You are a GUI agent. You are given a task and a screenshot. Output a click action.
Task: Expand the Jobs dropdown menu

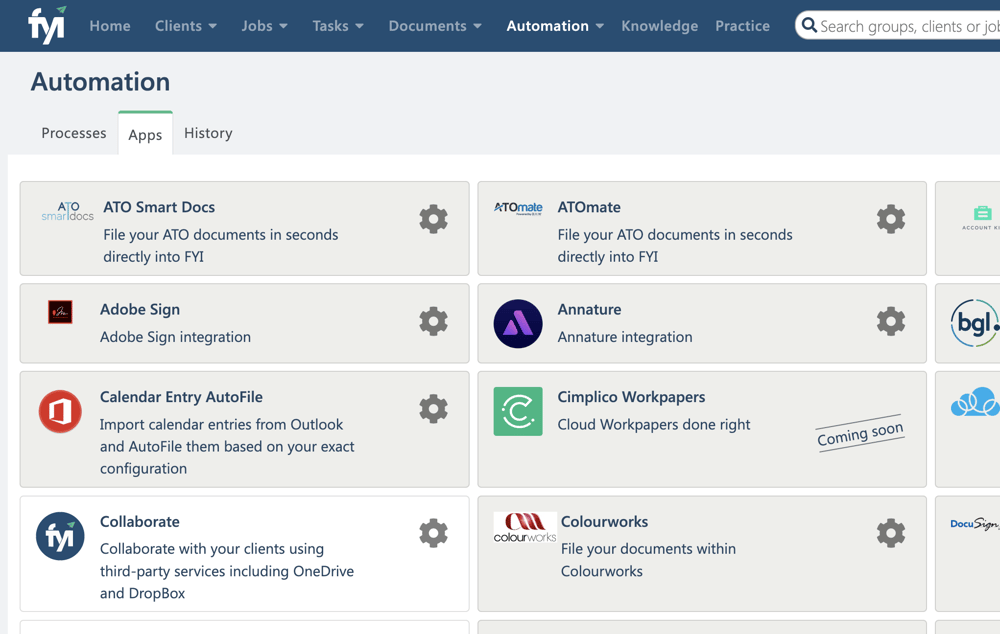(x=264, y=26)
